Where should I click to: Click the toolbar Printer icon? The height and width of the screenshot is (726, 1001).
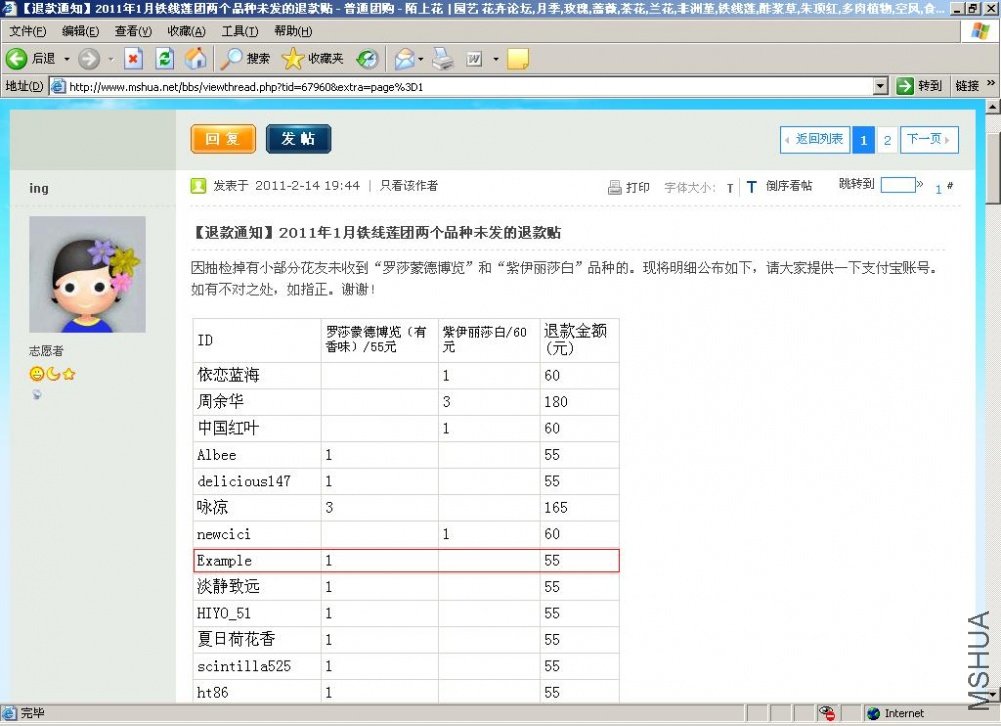(x=443, y=59)
